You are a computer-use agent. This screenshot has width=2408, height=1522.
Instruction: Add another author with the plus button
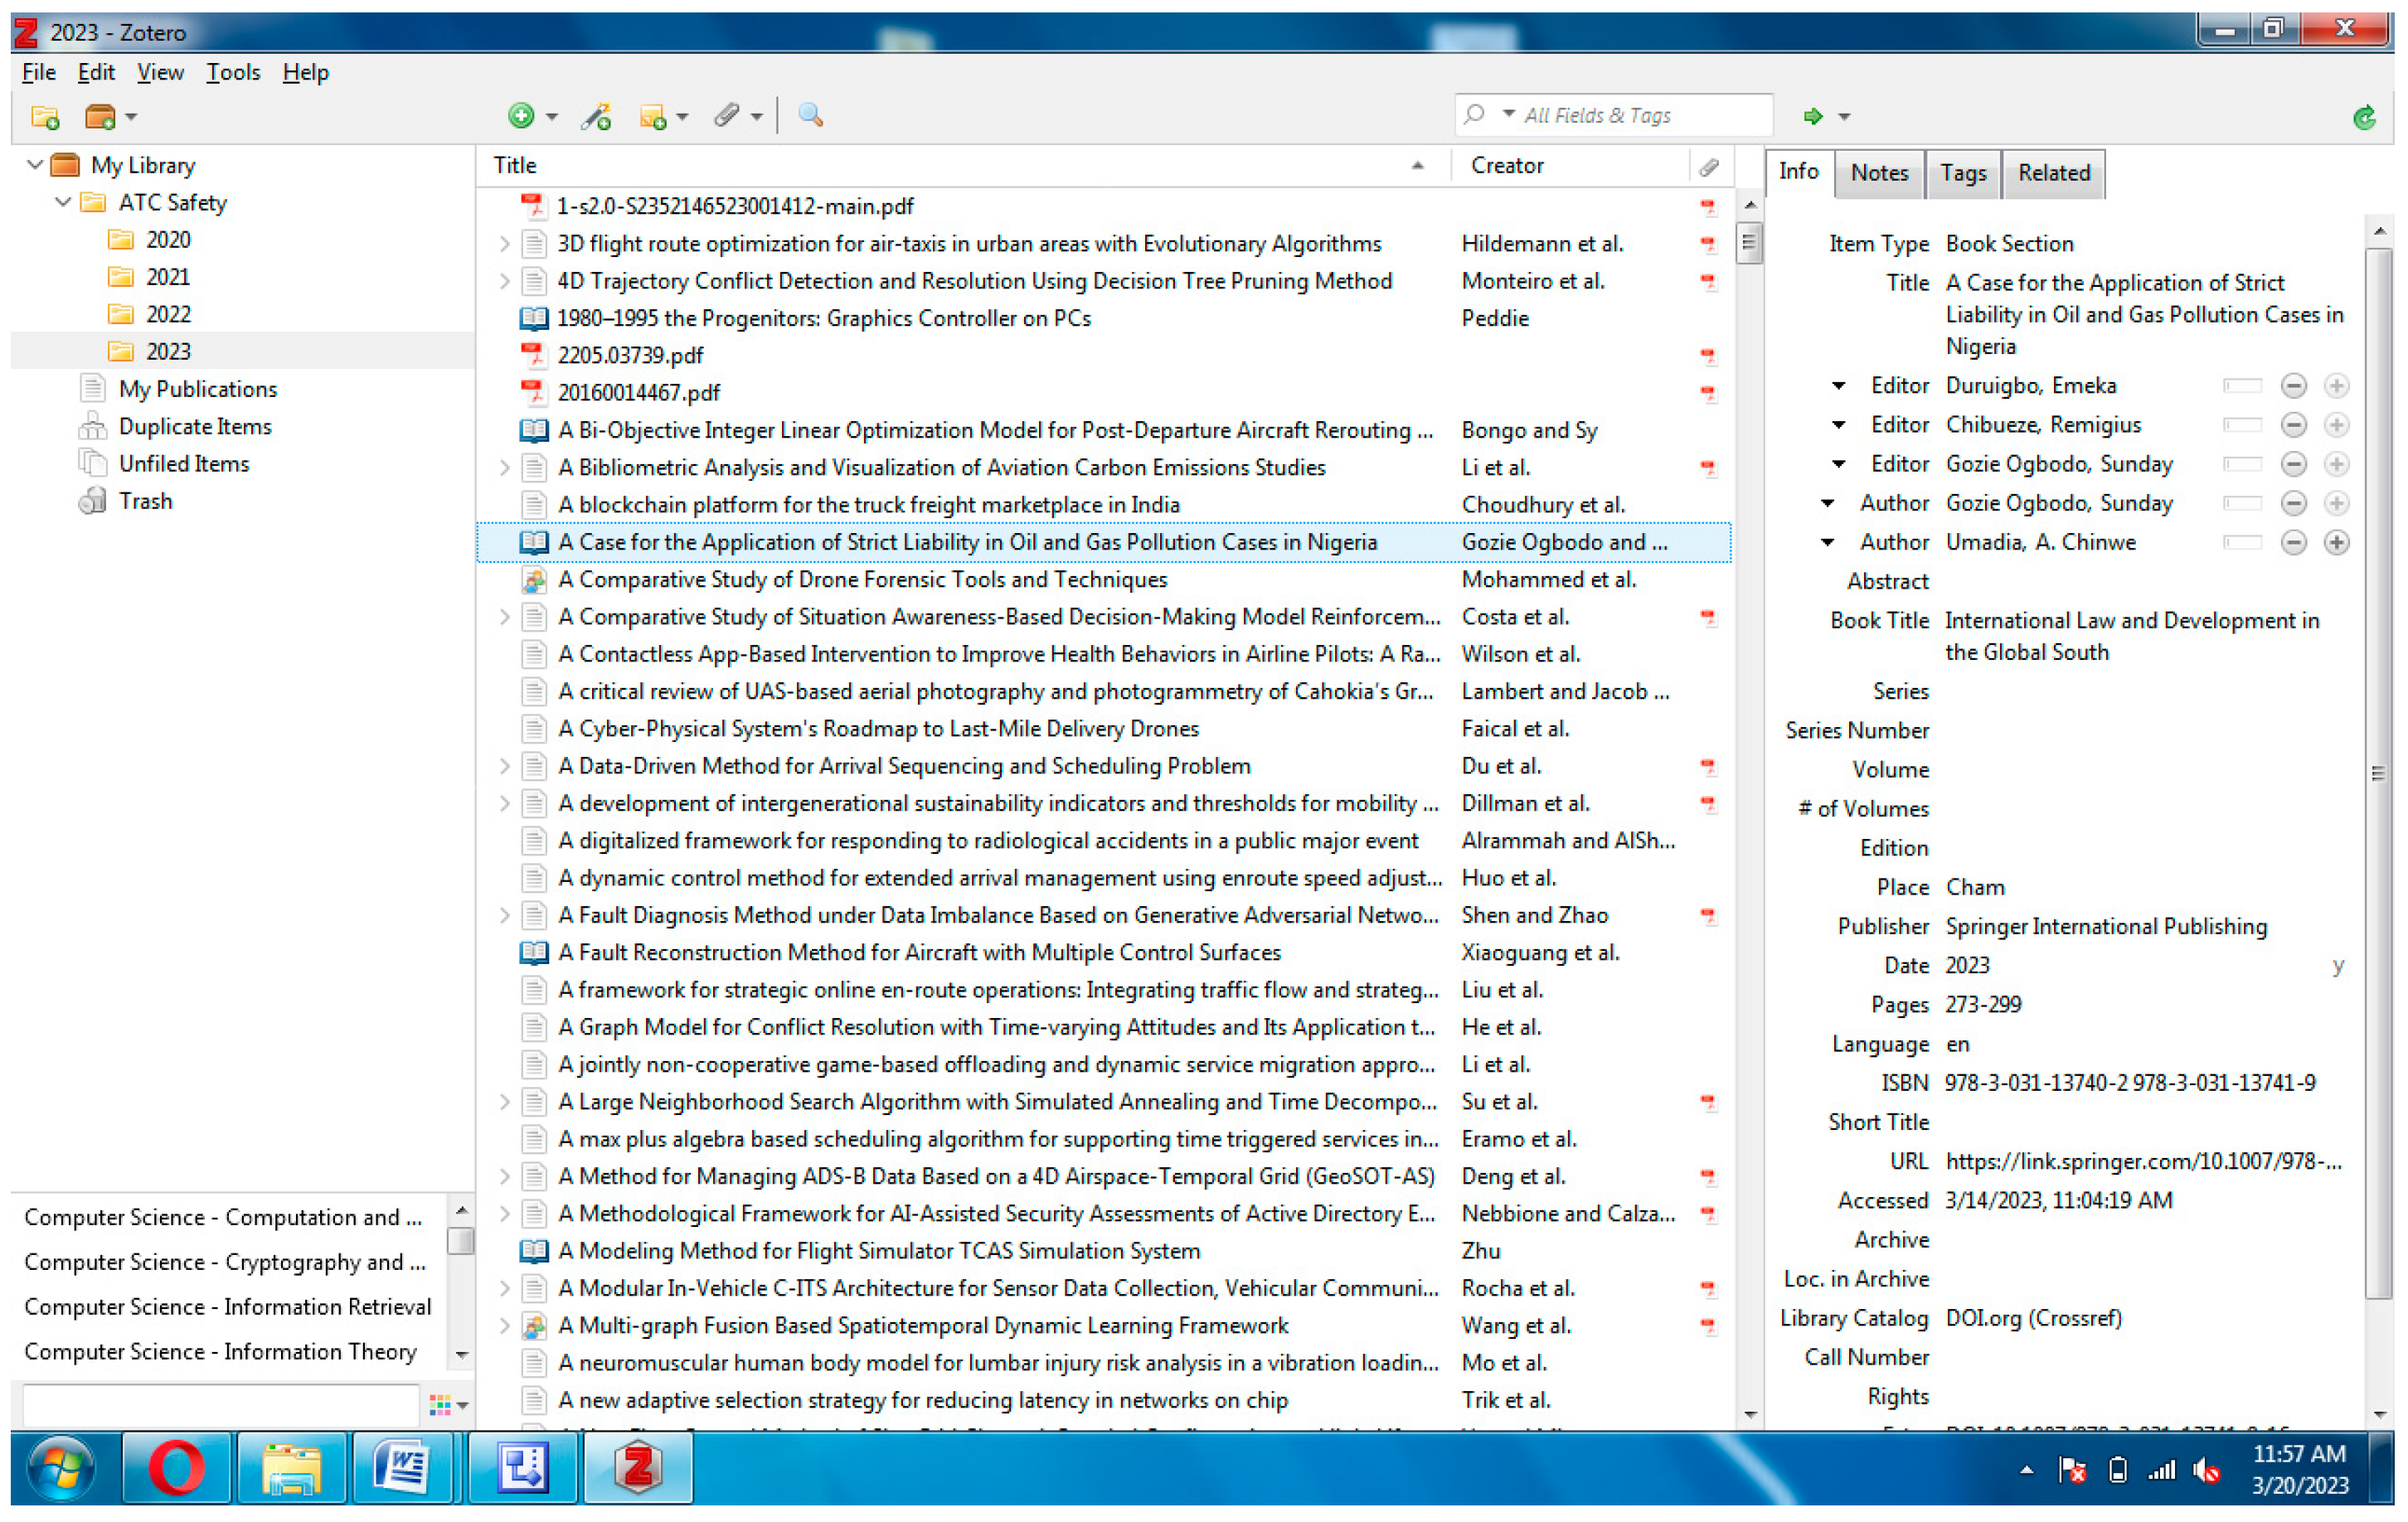(x=2337, y=542)
